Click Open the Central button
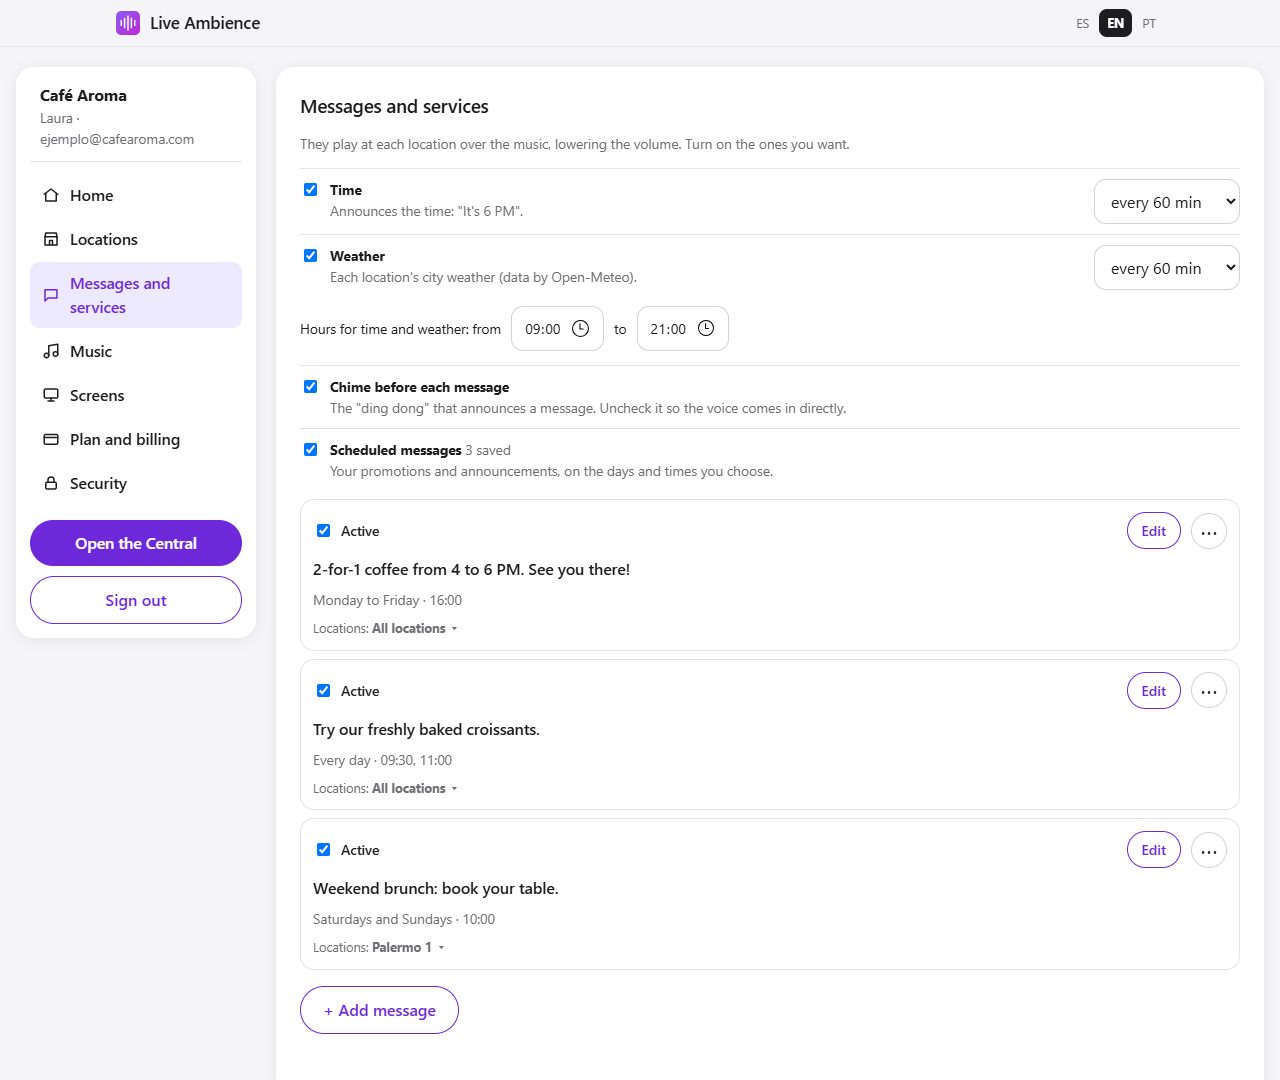Viewport: 1280px width, 1080px height. point(136,543)
